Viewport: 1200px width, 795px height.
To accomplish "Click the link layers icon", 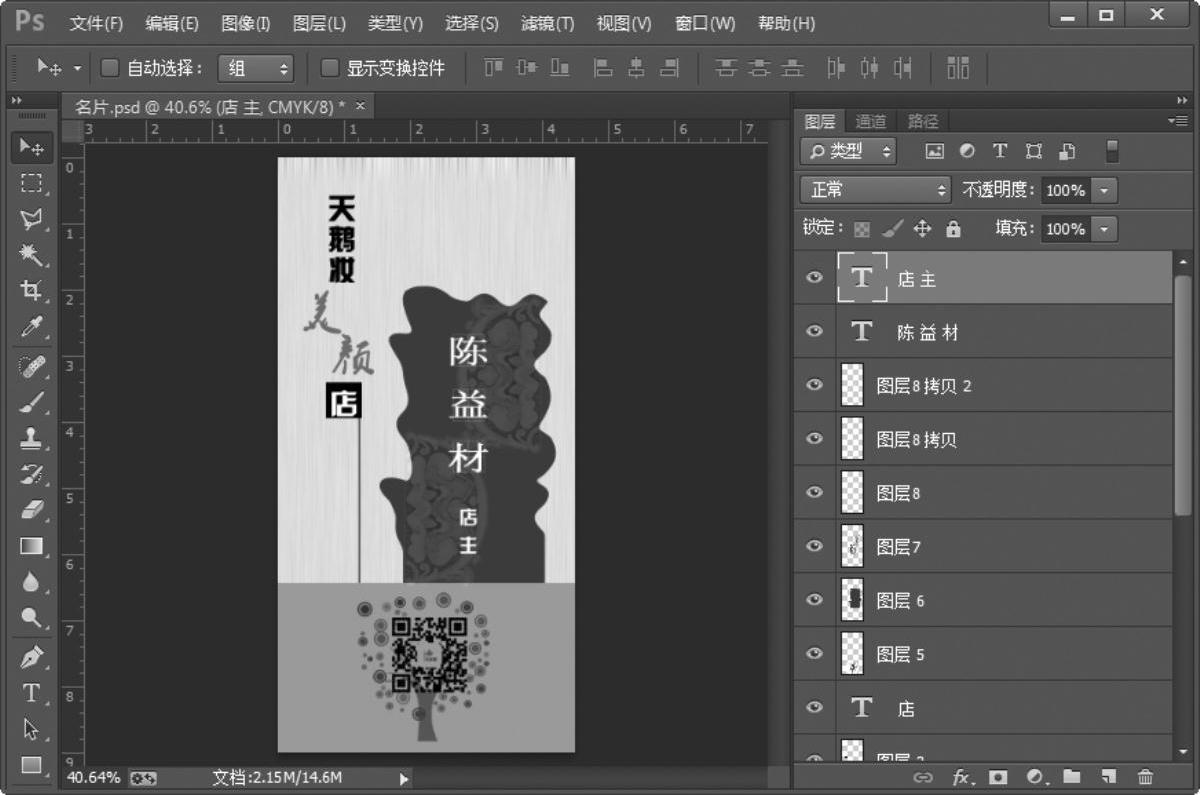I will [x=923, y=777].
